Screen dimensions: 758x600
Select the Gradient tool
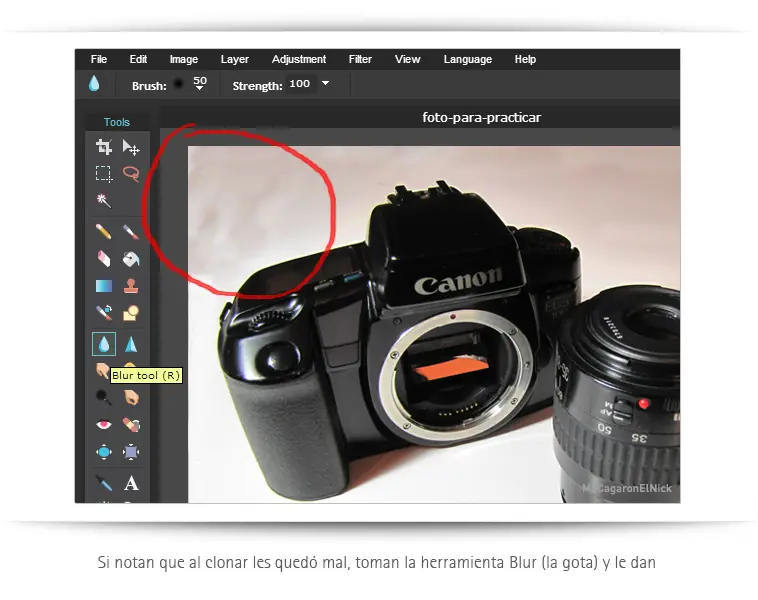[104, 286]
